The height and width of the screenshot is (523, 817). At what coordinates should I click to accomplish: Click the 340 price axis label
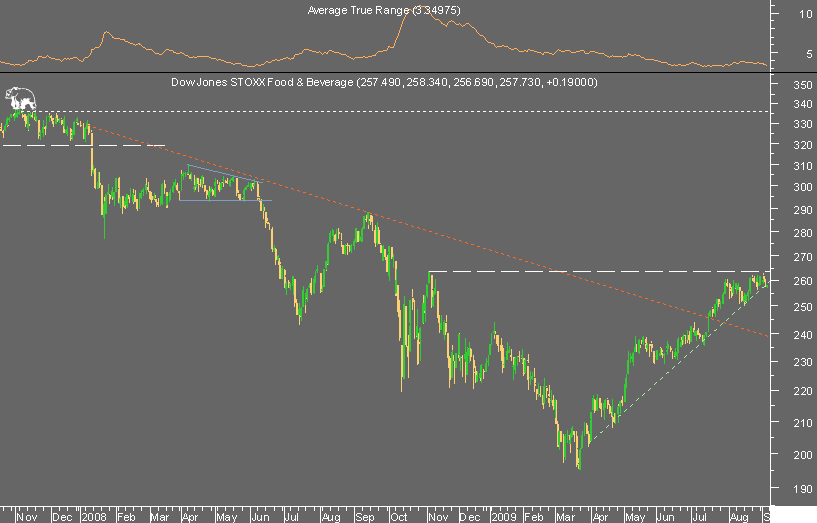click(x=803, y=104)
